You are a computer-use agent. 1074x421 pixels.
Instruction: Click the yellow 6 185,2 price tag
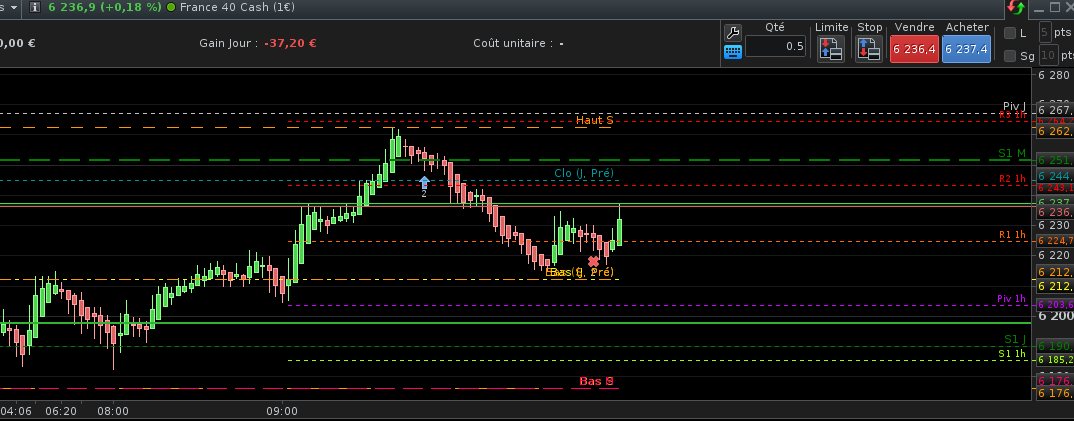(1055, 360)
